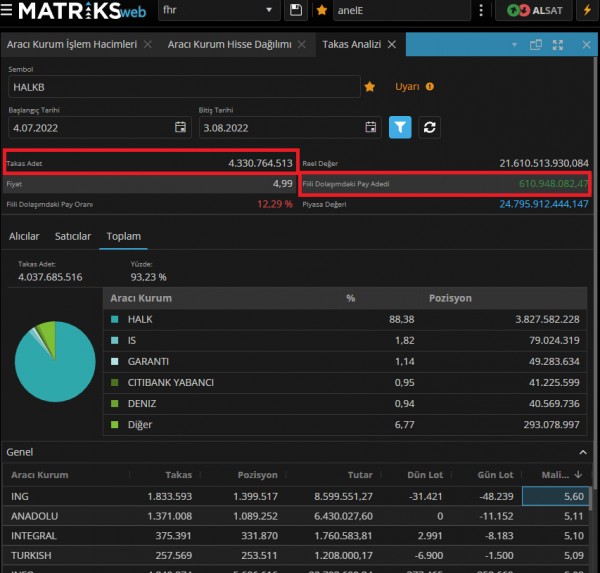Click the highlighted cell 5,60

click(555, 496)
